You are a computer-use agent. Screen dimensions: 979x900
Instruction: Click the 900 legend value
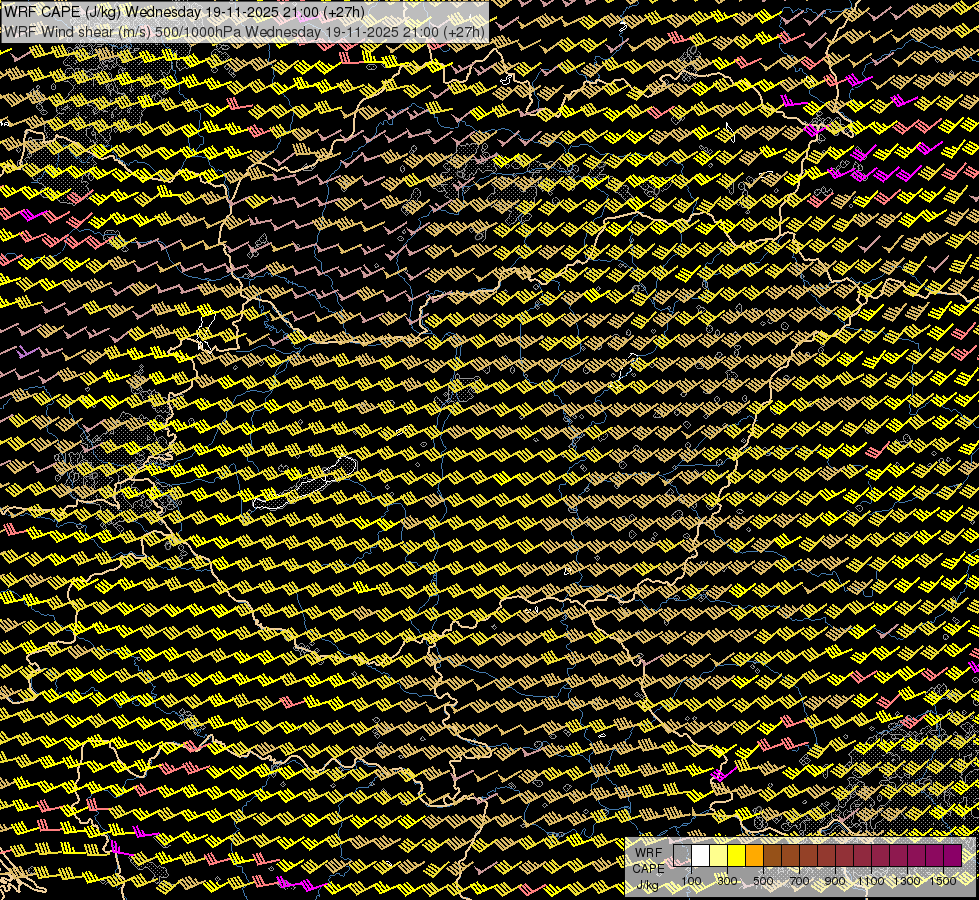coord(835,881)
